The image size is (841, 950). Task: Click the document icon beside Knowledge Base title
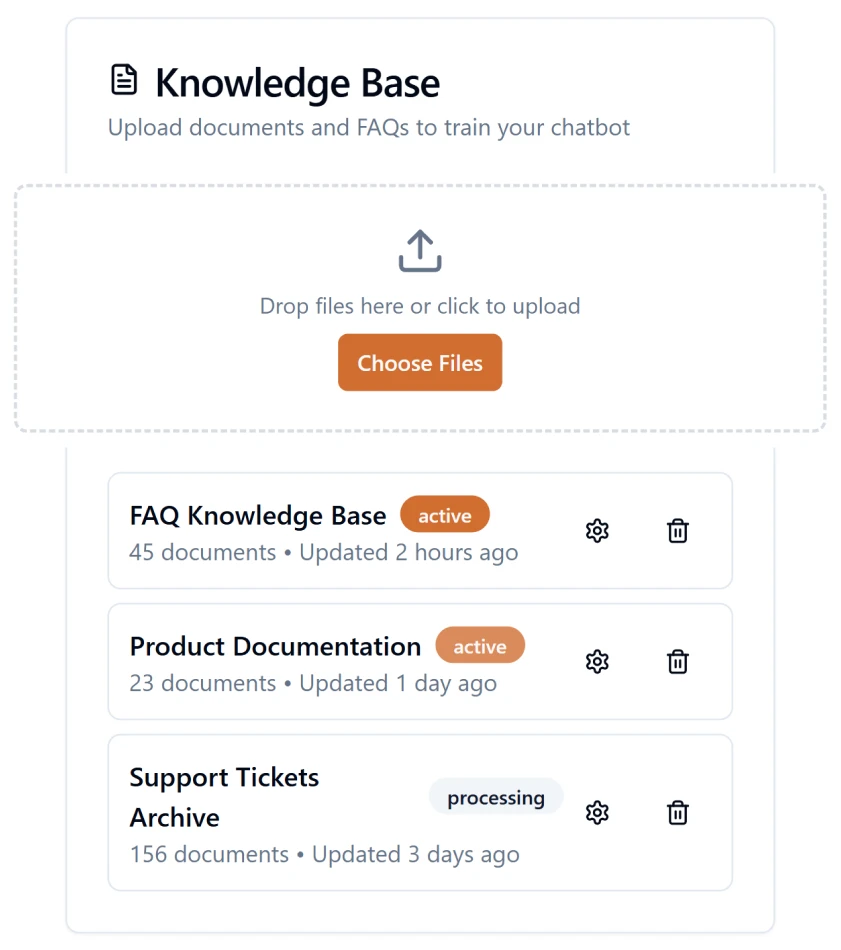pyautogui.click(x=123, y=79)
